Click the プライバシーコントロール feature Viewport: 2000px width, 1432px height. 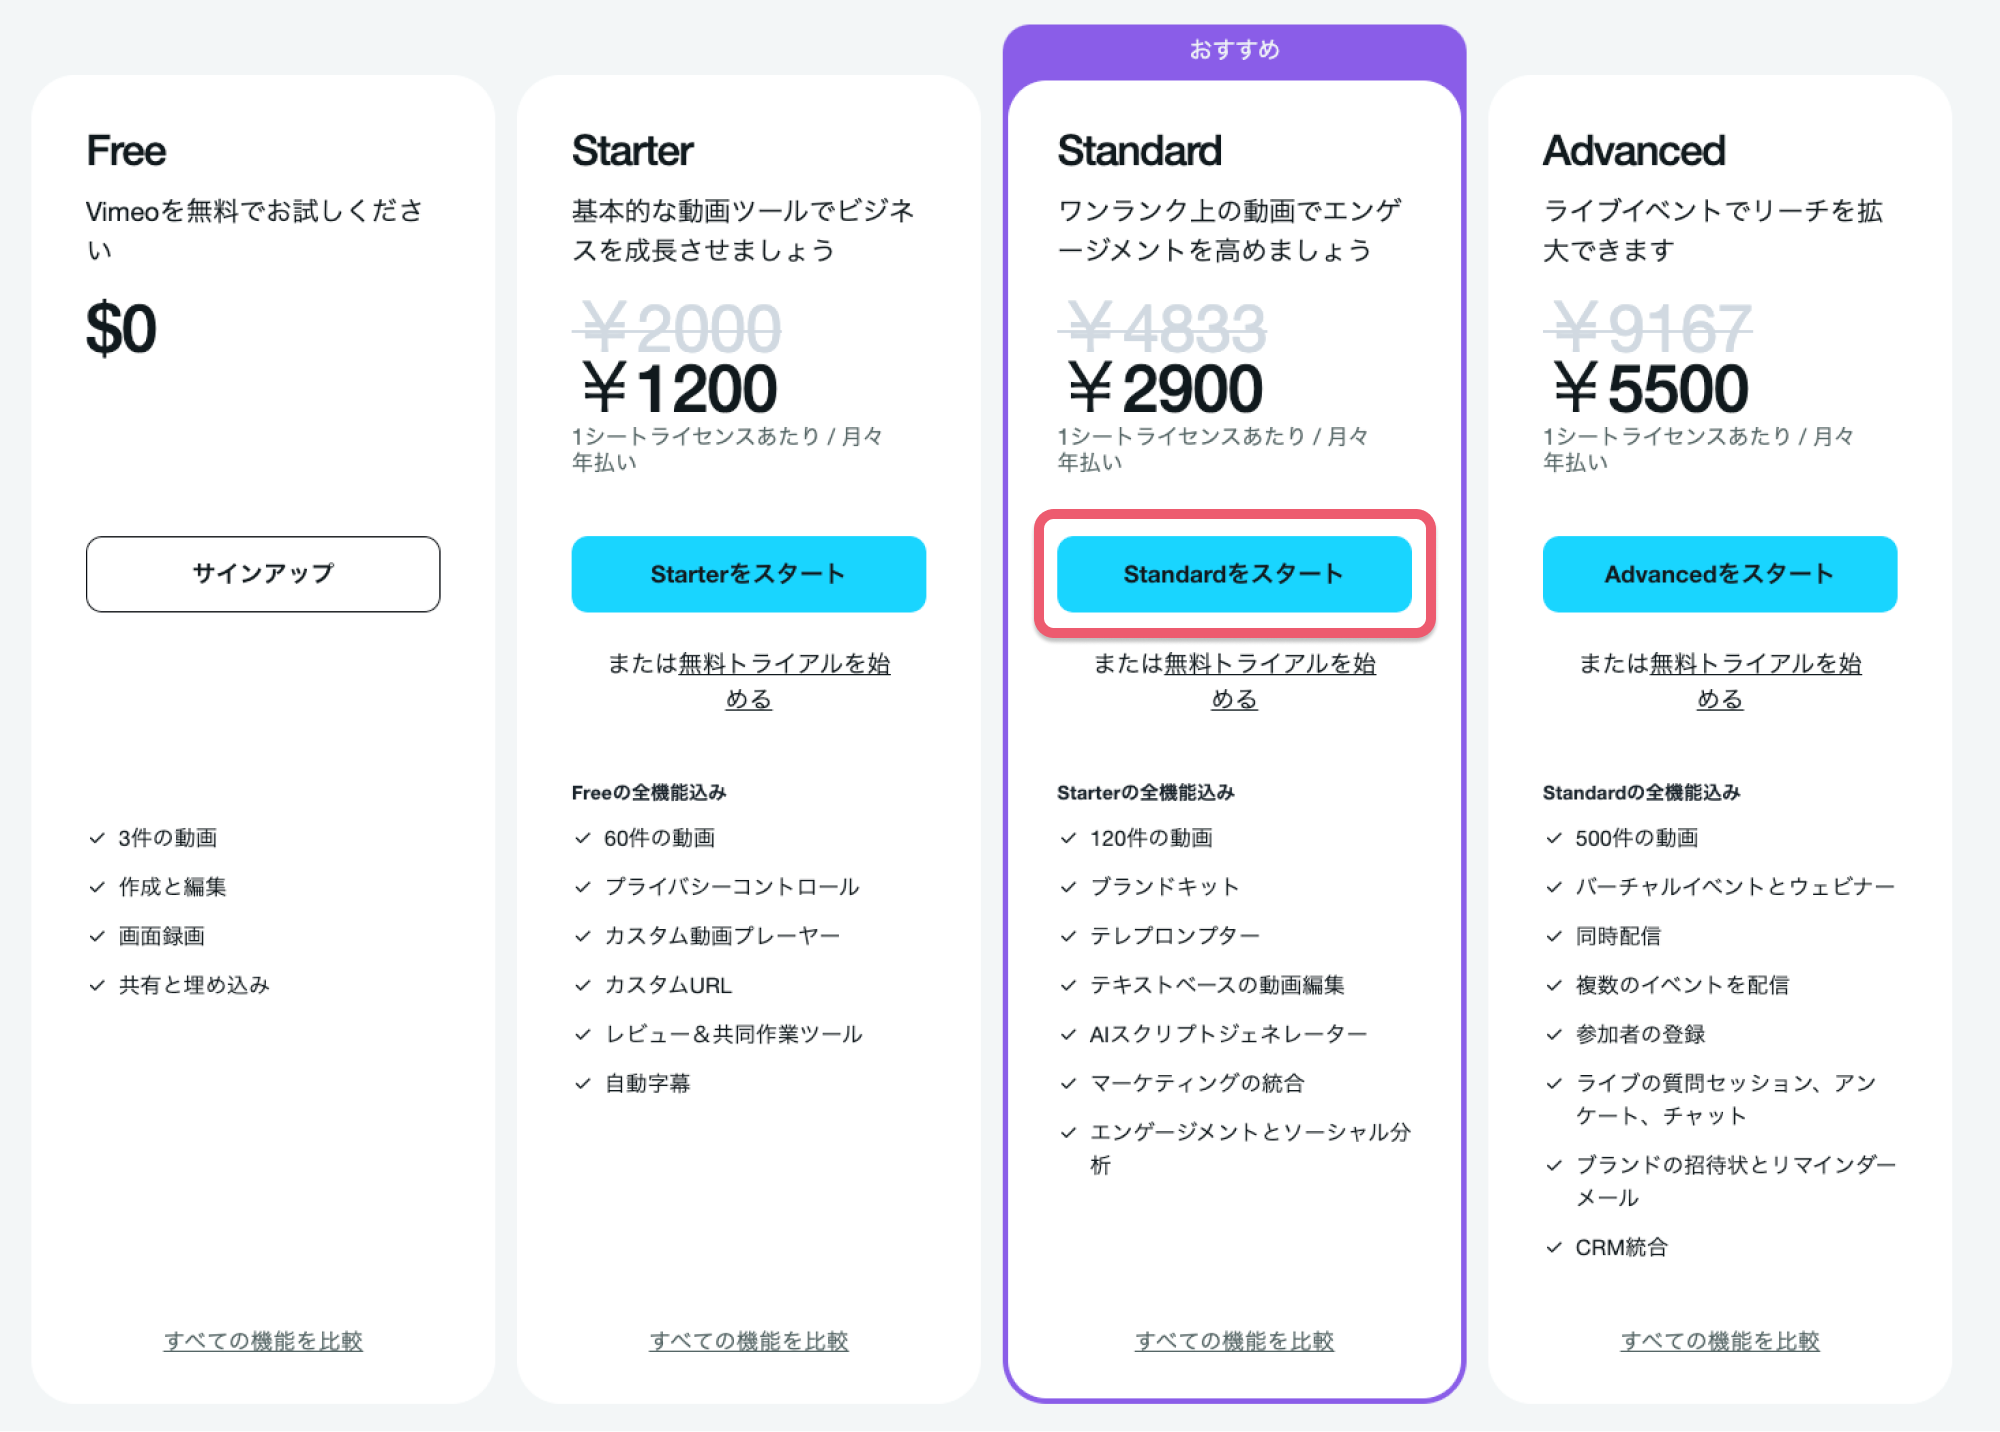coord(732,887)
